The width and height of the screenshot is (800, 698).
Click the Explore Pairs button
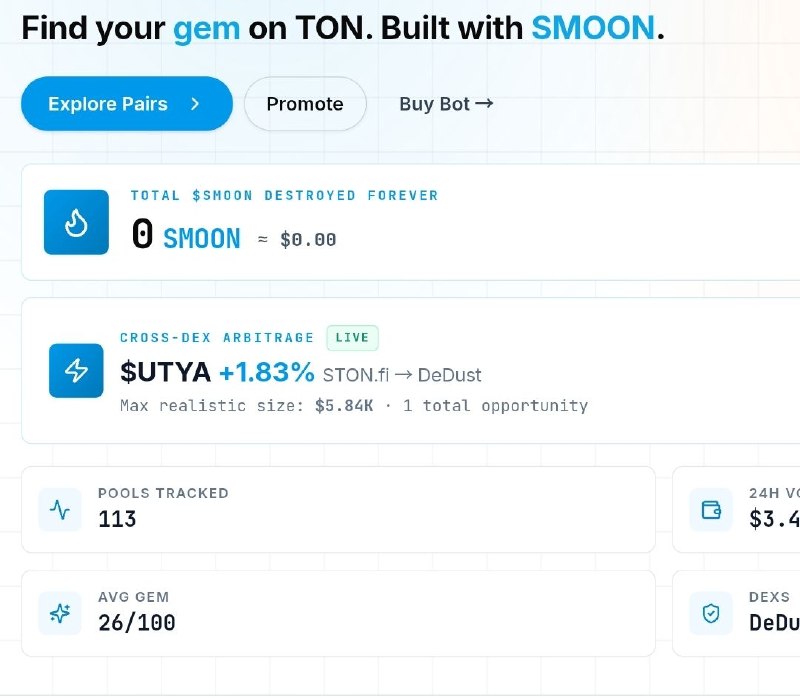[x=127, y=104]
